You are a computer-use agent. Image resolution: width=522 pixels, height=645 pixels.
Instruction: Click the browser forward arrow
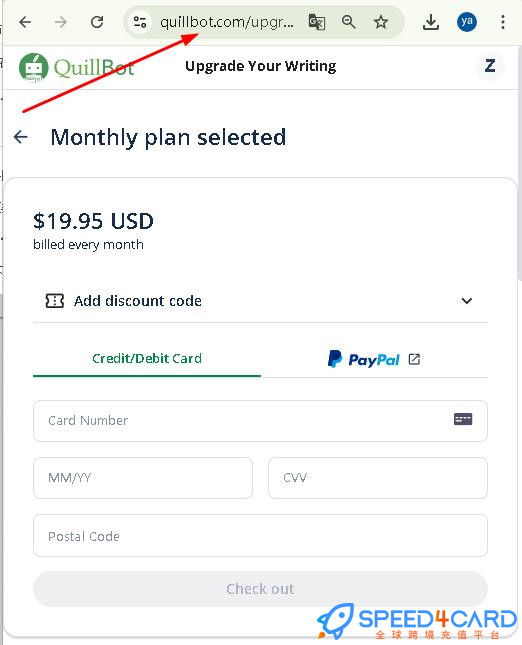(x=60, y=22)
